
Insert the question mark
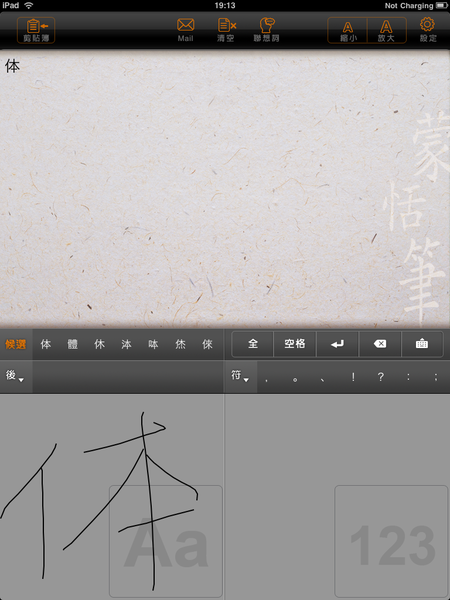pos(380,377)
